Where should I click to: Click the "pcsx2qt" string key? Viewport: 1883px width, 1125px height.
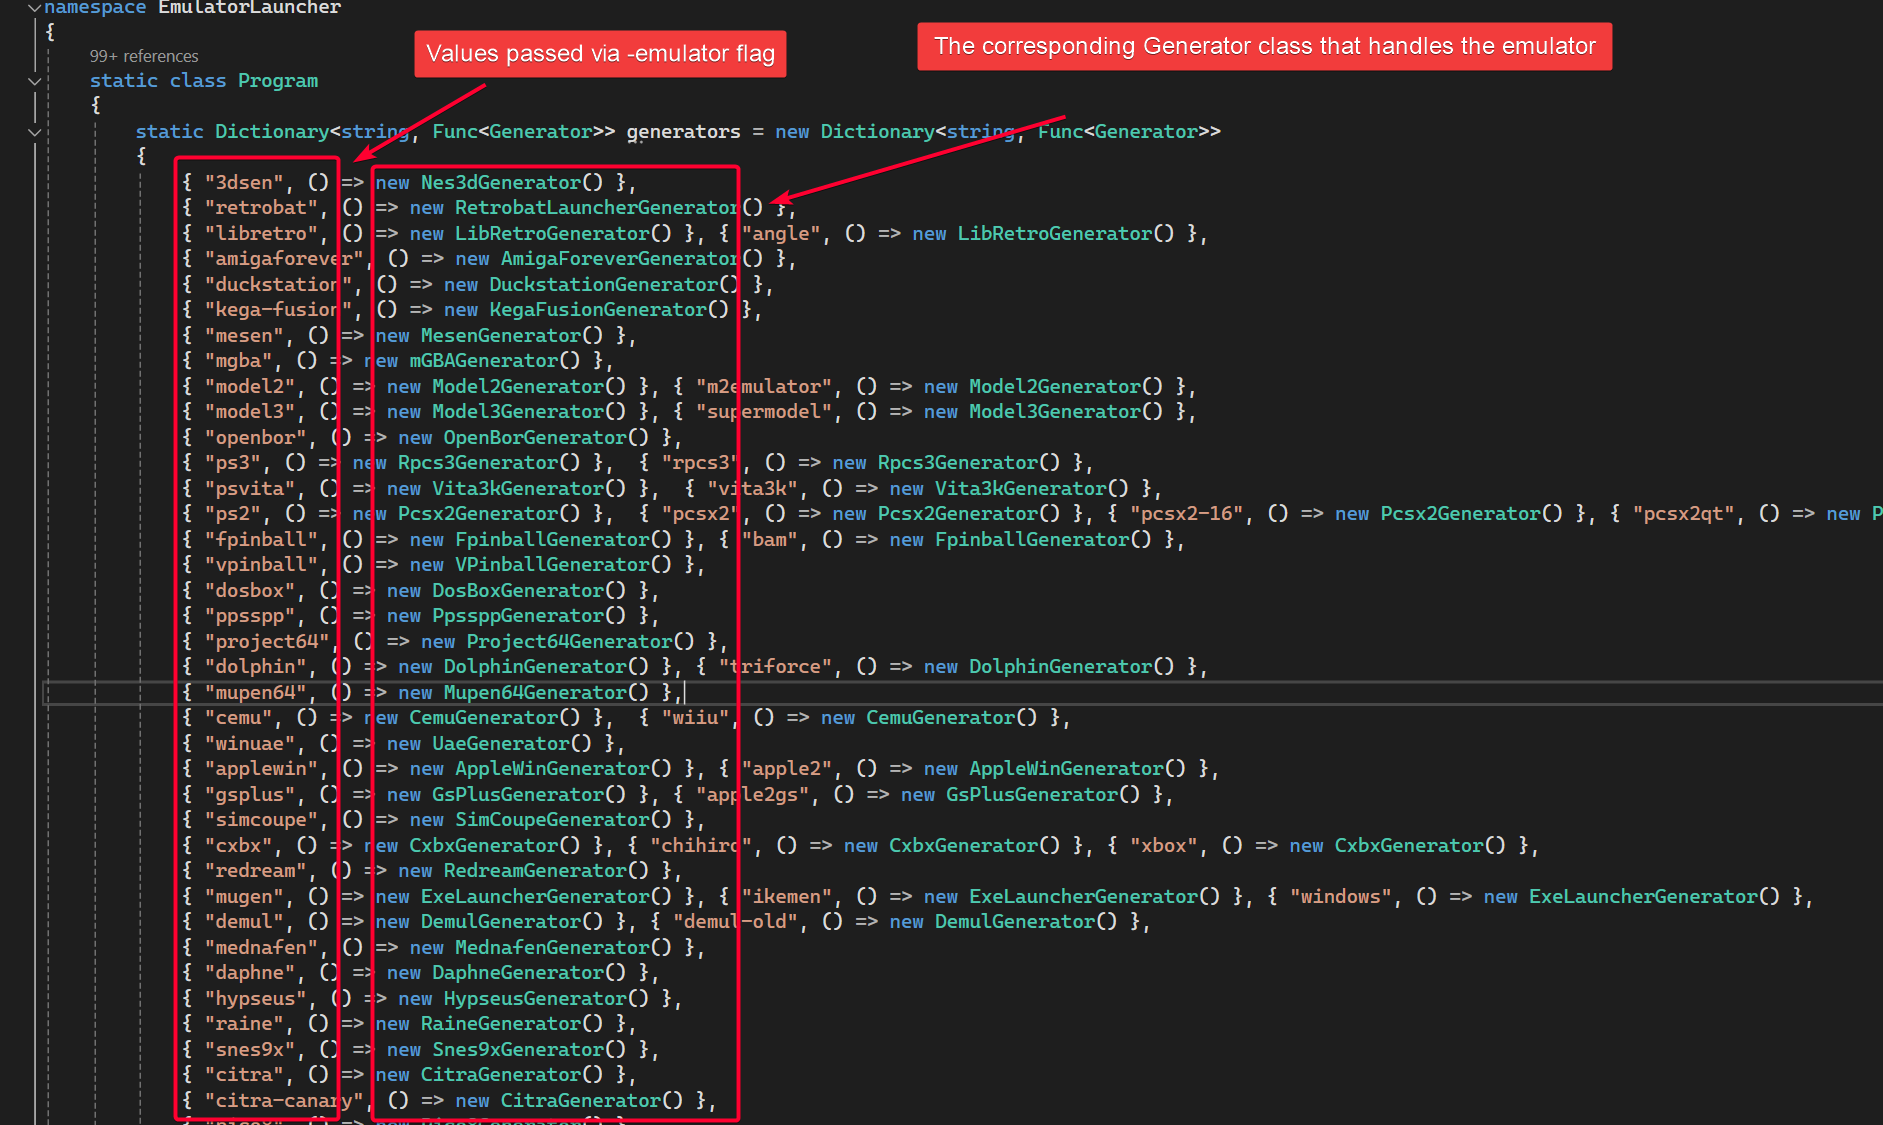pos(1684,514)
